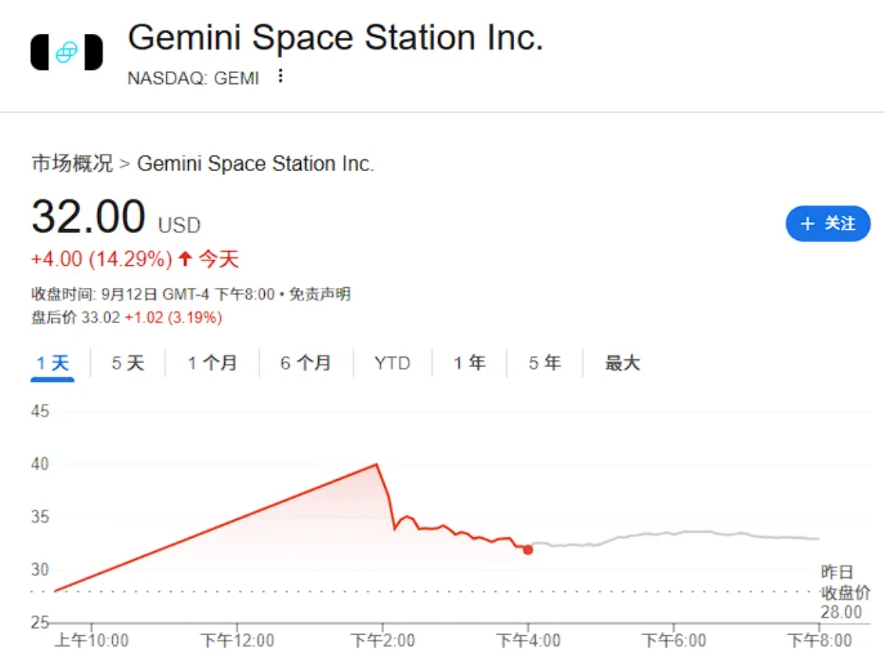Click the plus icon on the 关注 button
This screenshot has height=654, width=885.
(x=807, y=223)
